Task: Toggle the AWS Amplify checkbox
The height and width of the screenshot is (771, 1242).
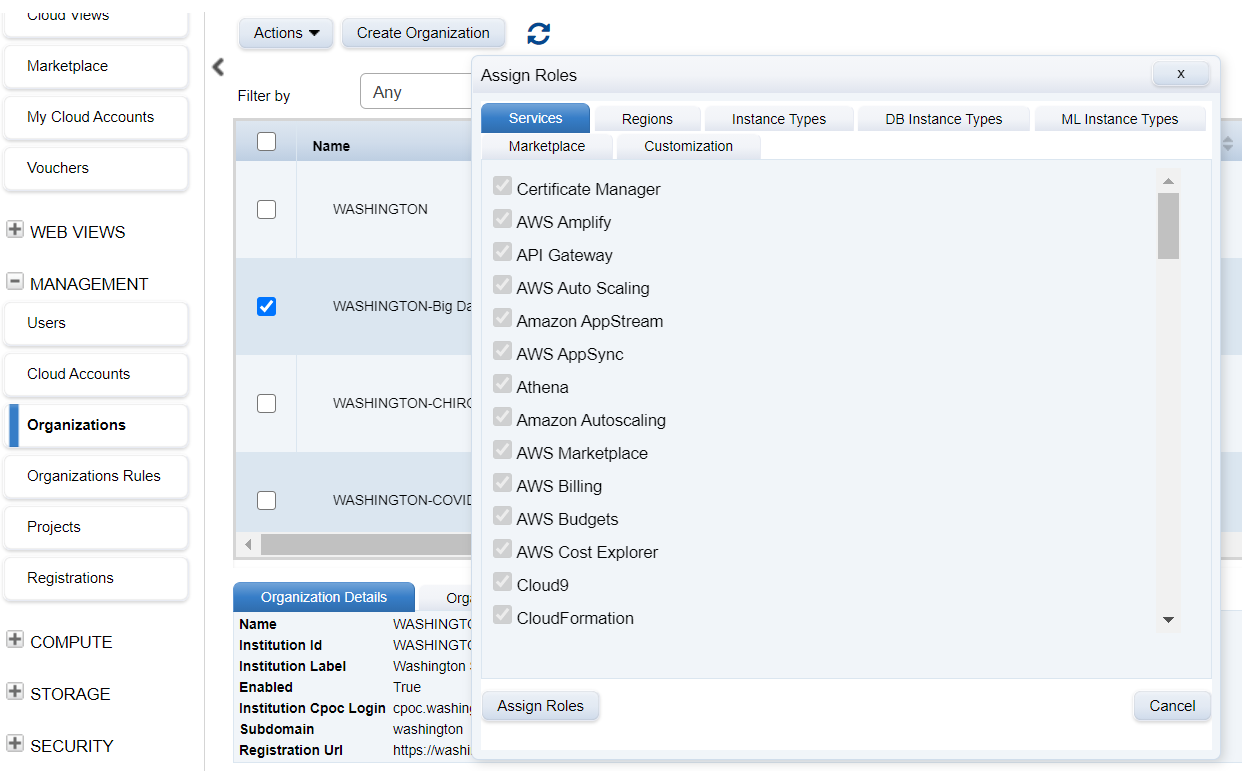Action: coord(502,219)
